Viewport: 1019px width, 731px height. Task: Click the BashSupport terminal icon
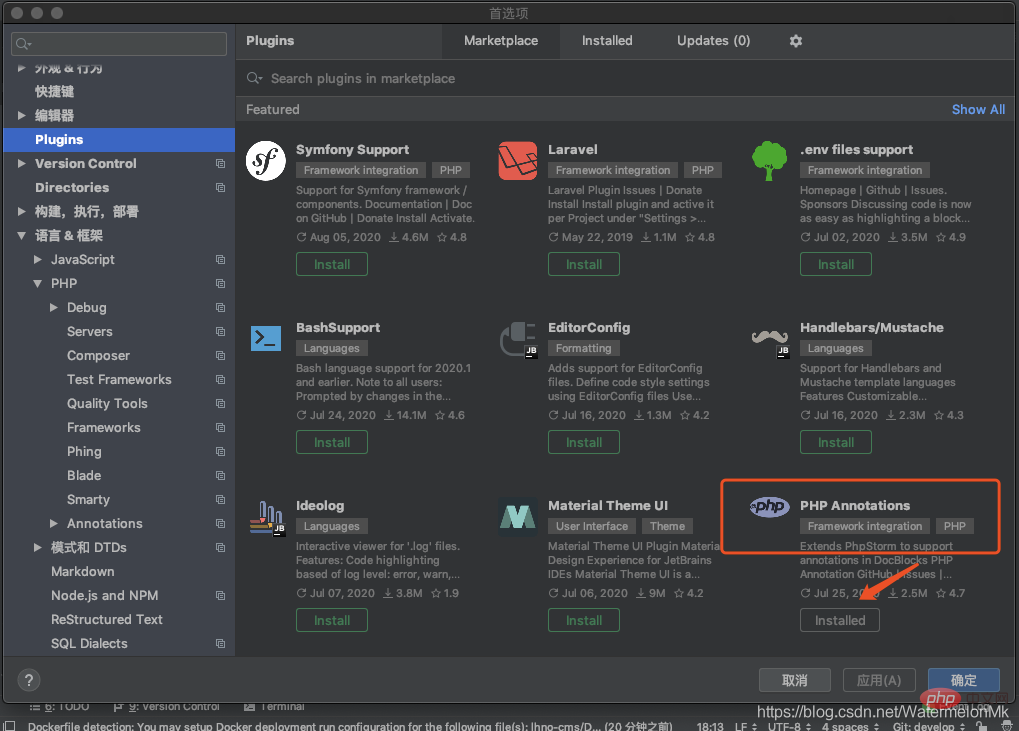(266, 339)
